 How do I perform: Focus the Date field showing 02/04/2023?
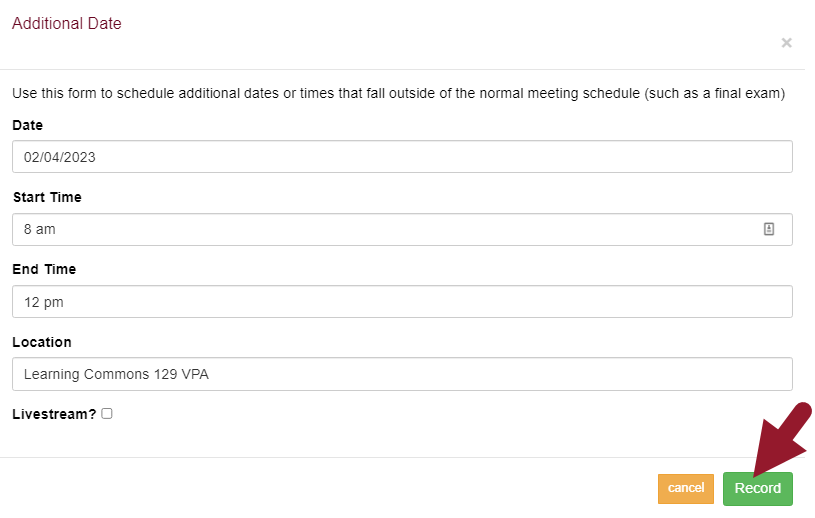[x=402, y=157]
